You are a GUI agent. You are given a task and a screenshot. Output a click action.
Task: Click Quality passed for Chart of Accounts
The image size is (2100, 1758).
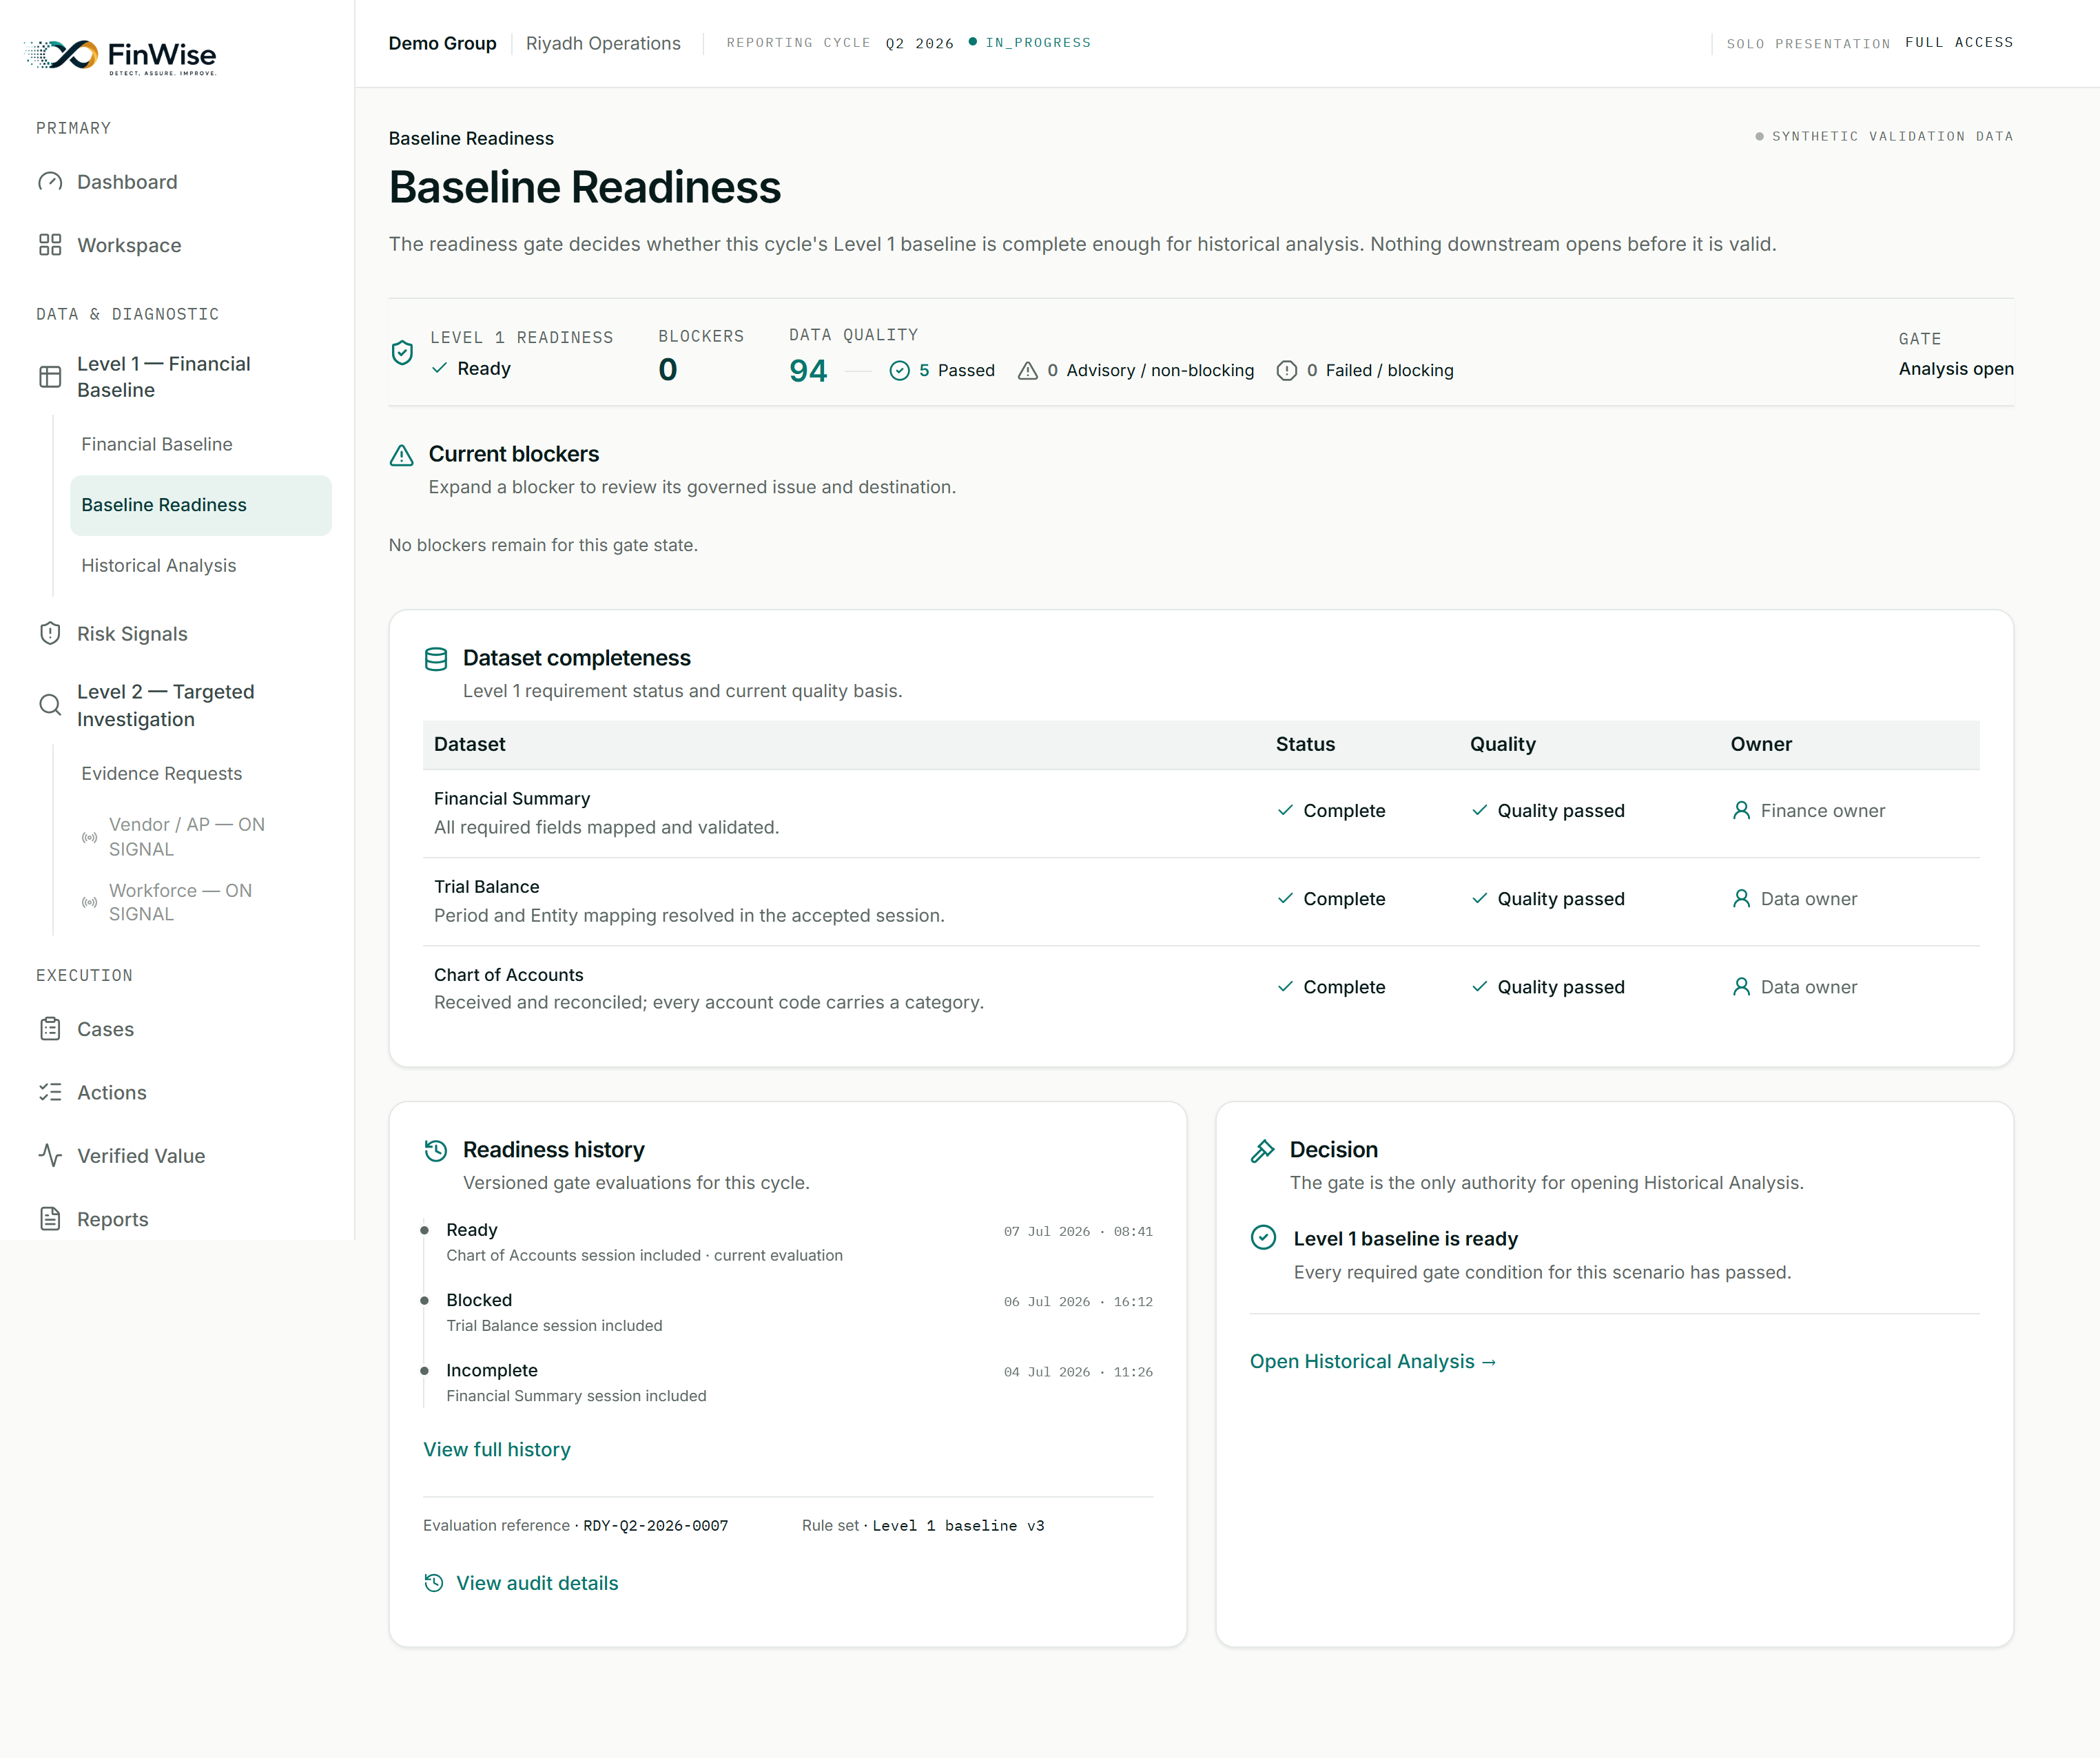(1547, 988)
